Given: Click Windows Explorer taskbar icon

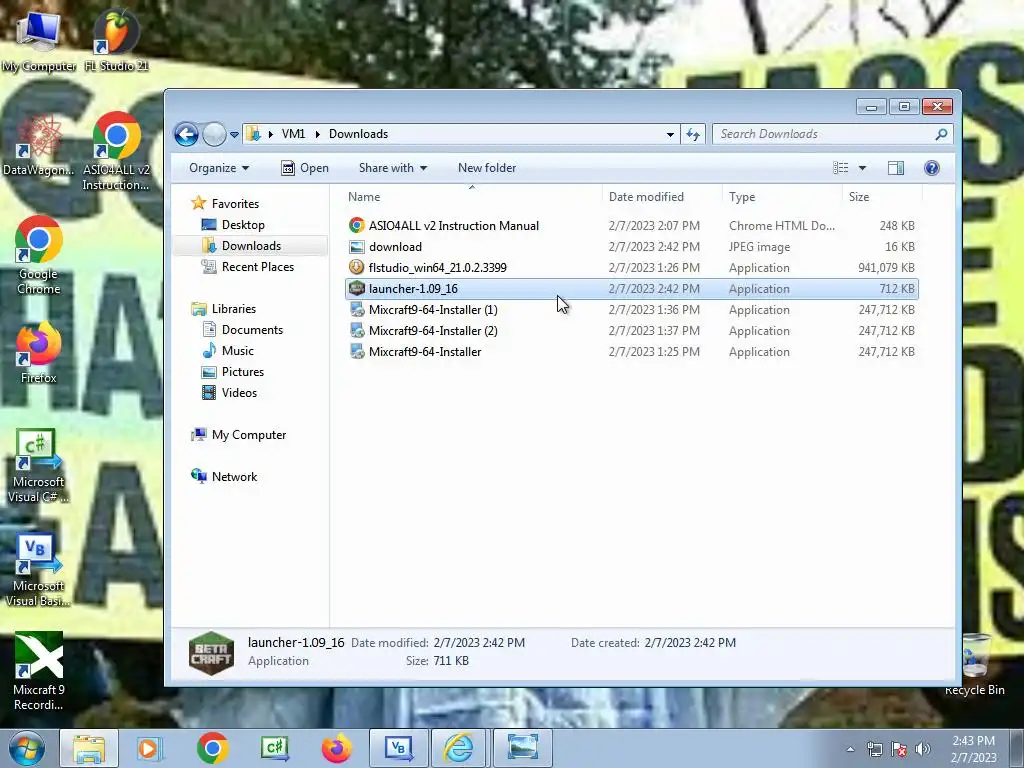Looking at the screenshot, I should [89, 748].
